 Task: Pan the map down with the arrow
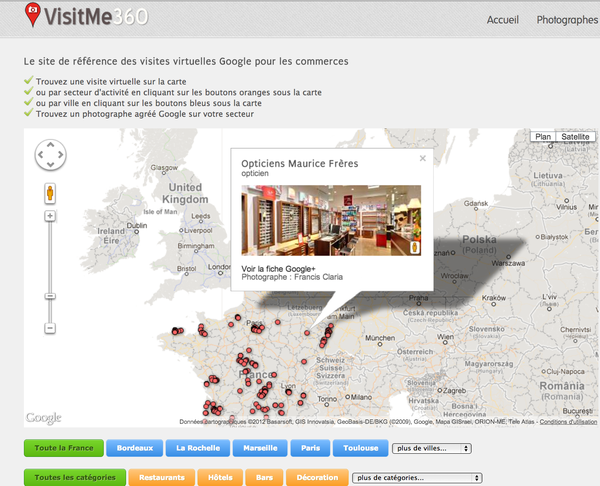(51, 165)
